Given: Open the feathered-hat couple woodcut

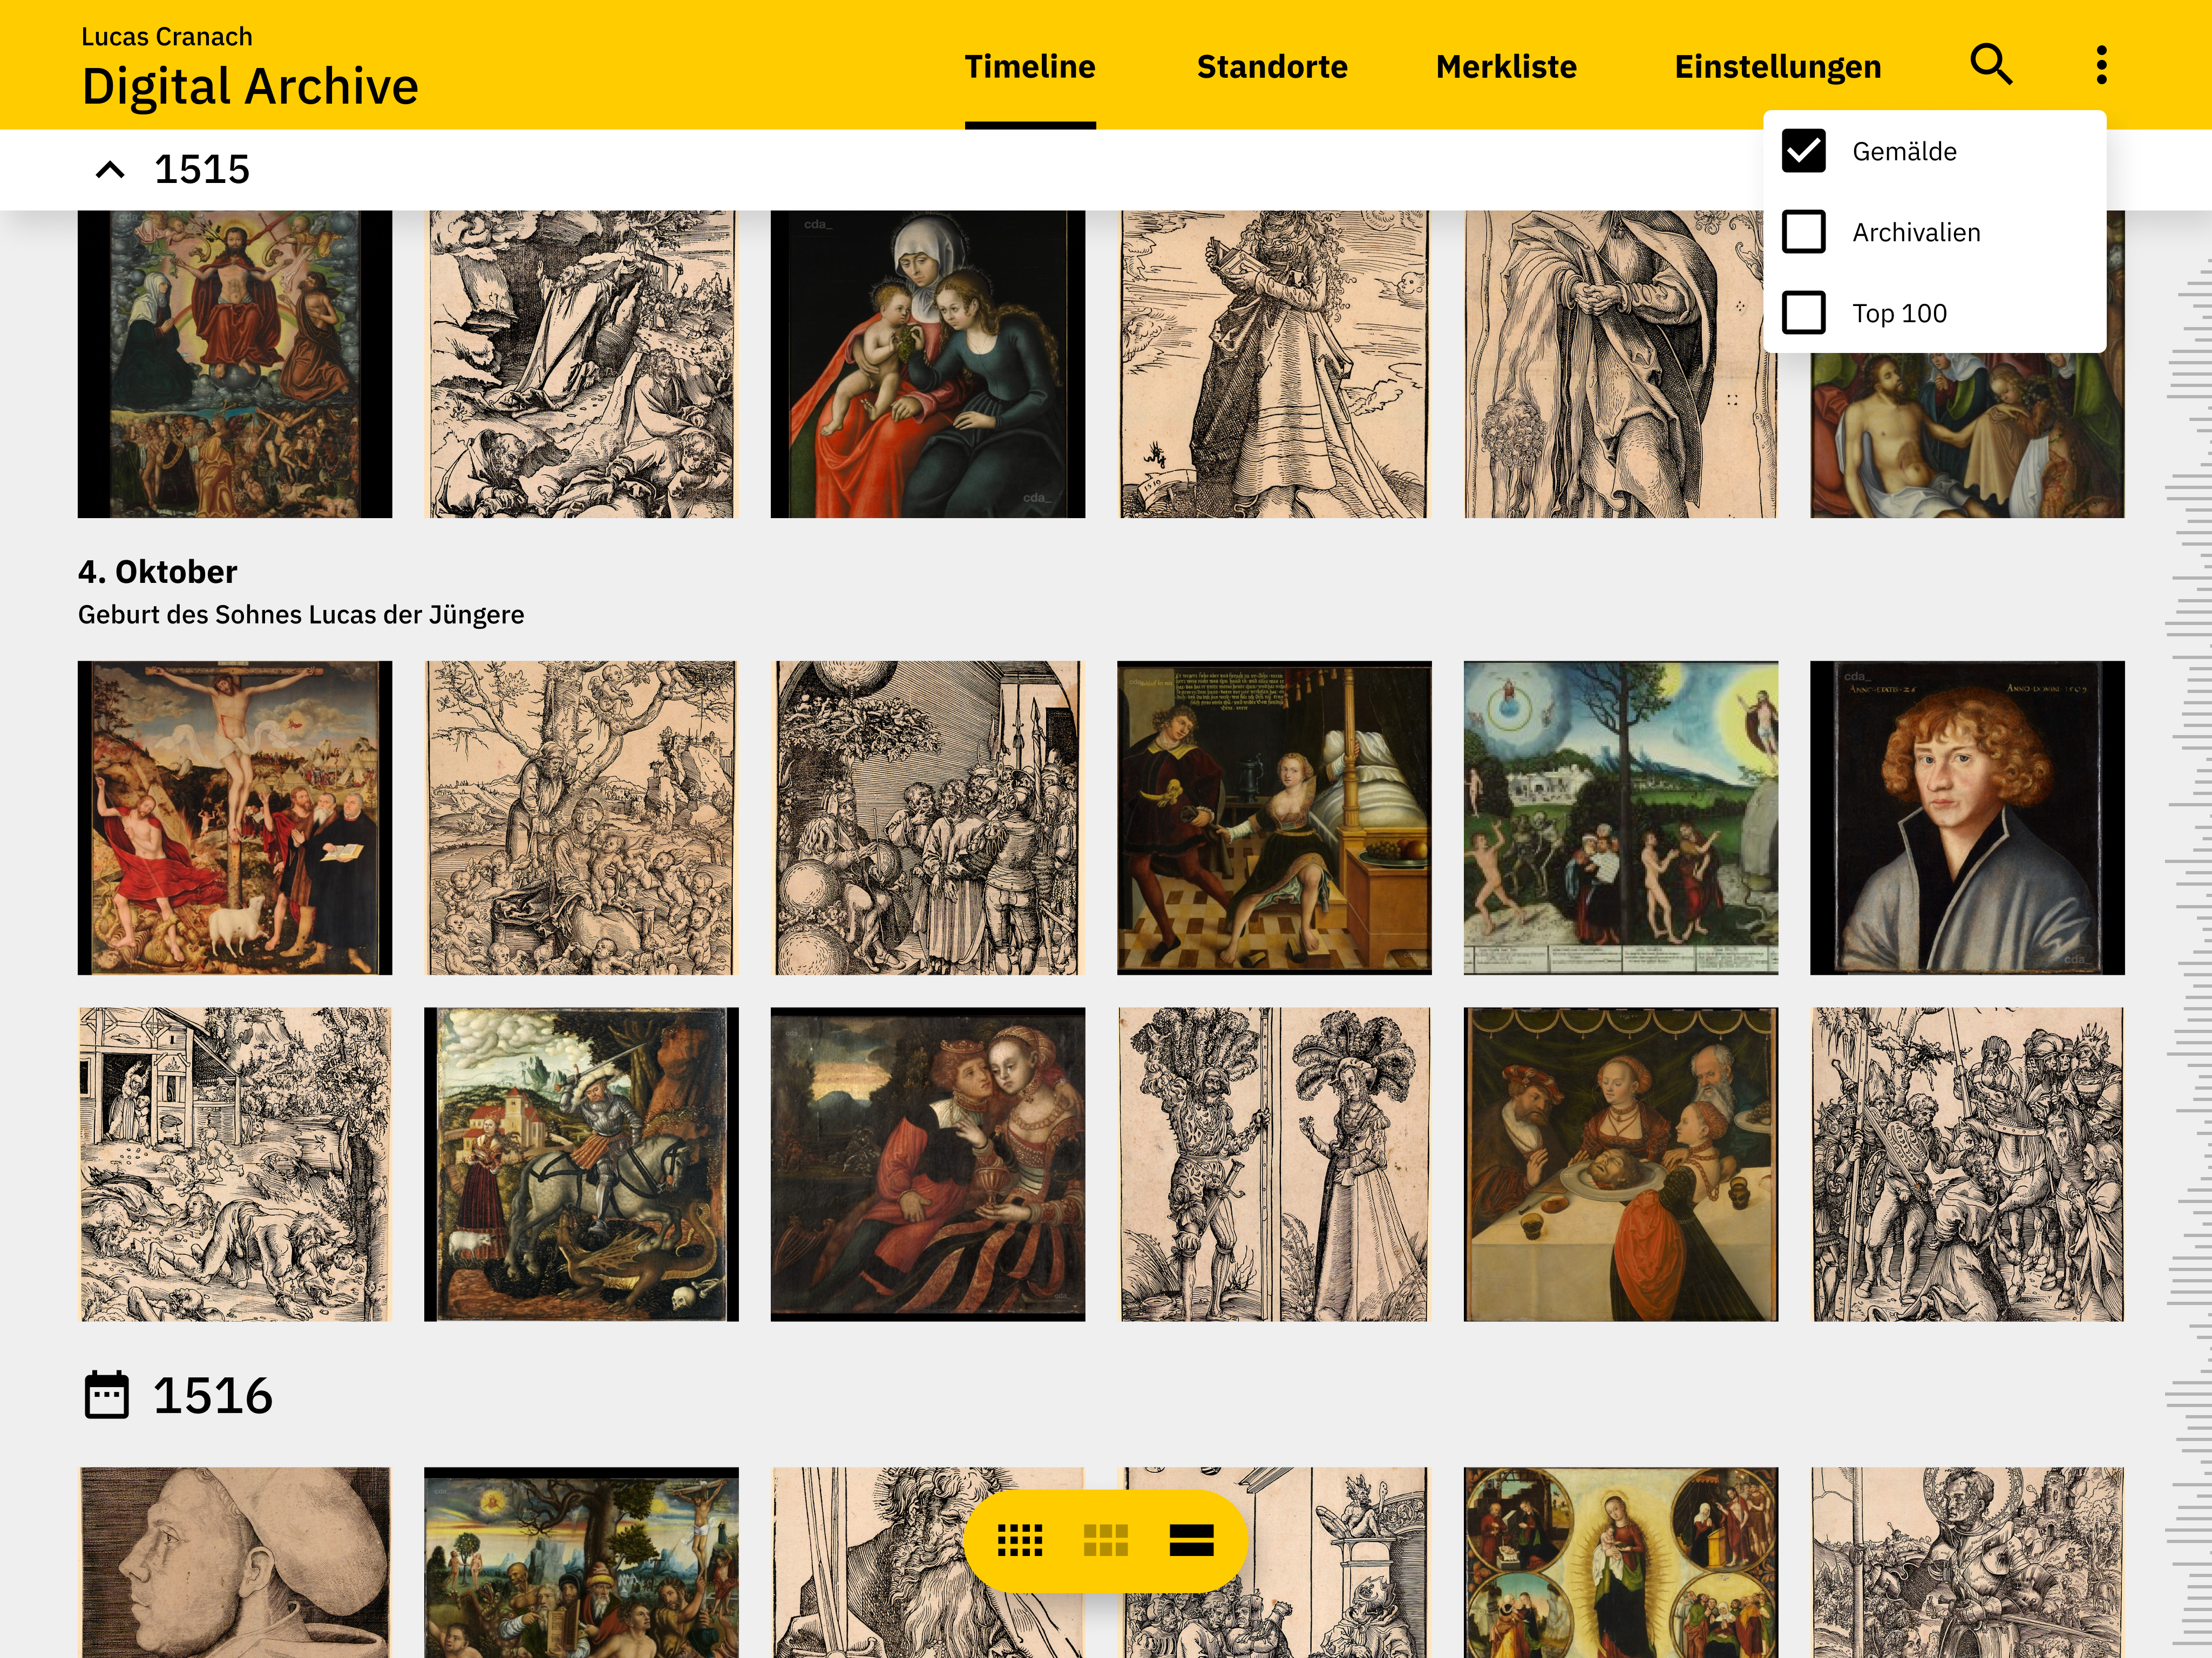Looking at the screenshot, I should (x=1274, y=1164).
